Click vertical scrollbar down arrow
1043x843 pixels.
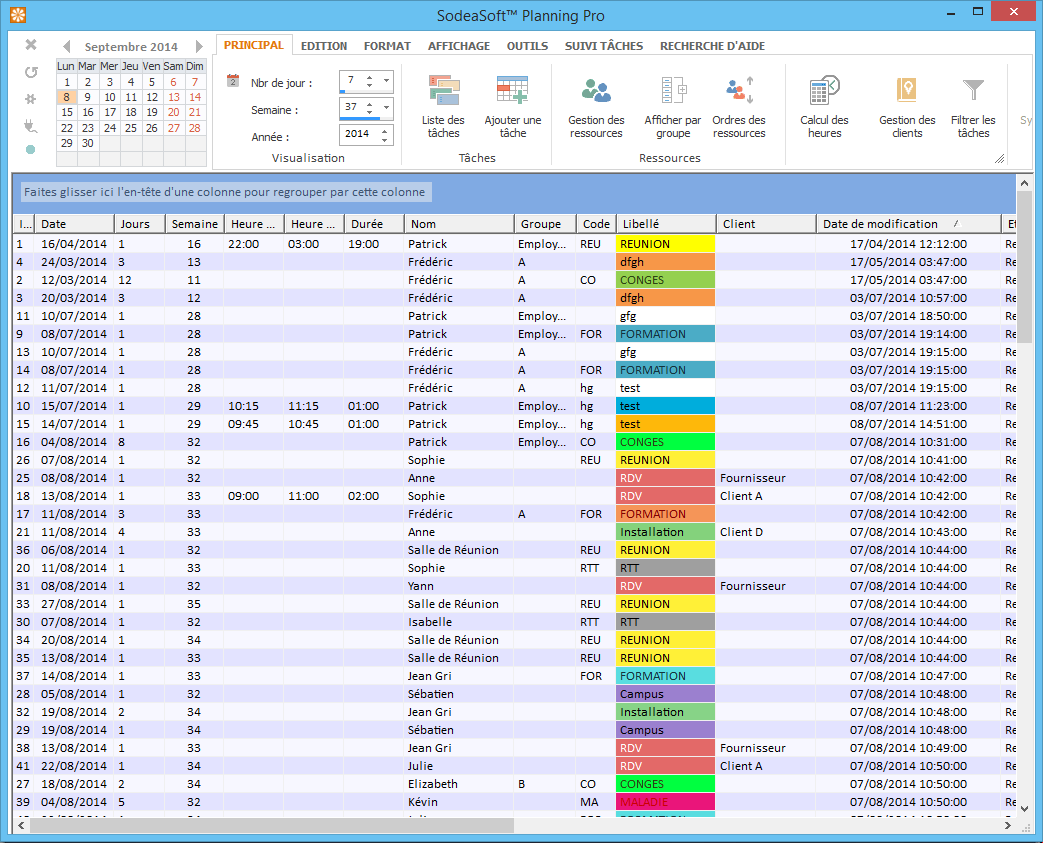pyautogui.click(x=1024, y=809)
